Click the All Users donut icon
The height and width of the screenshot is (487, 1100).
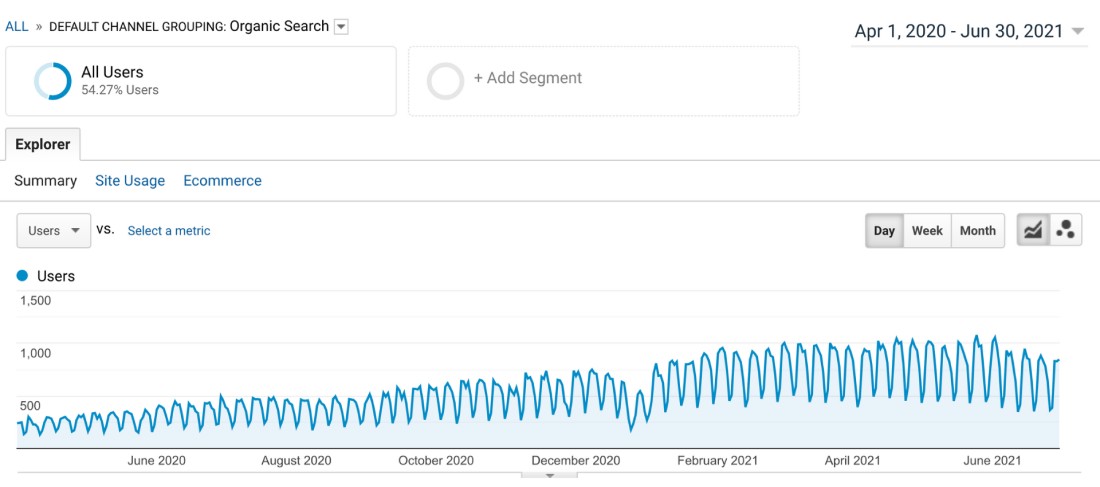52,81
